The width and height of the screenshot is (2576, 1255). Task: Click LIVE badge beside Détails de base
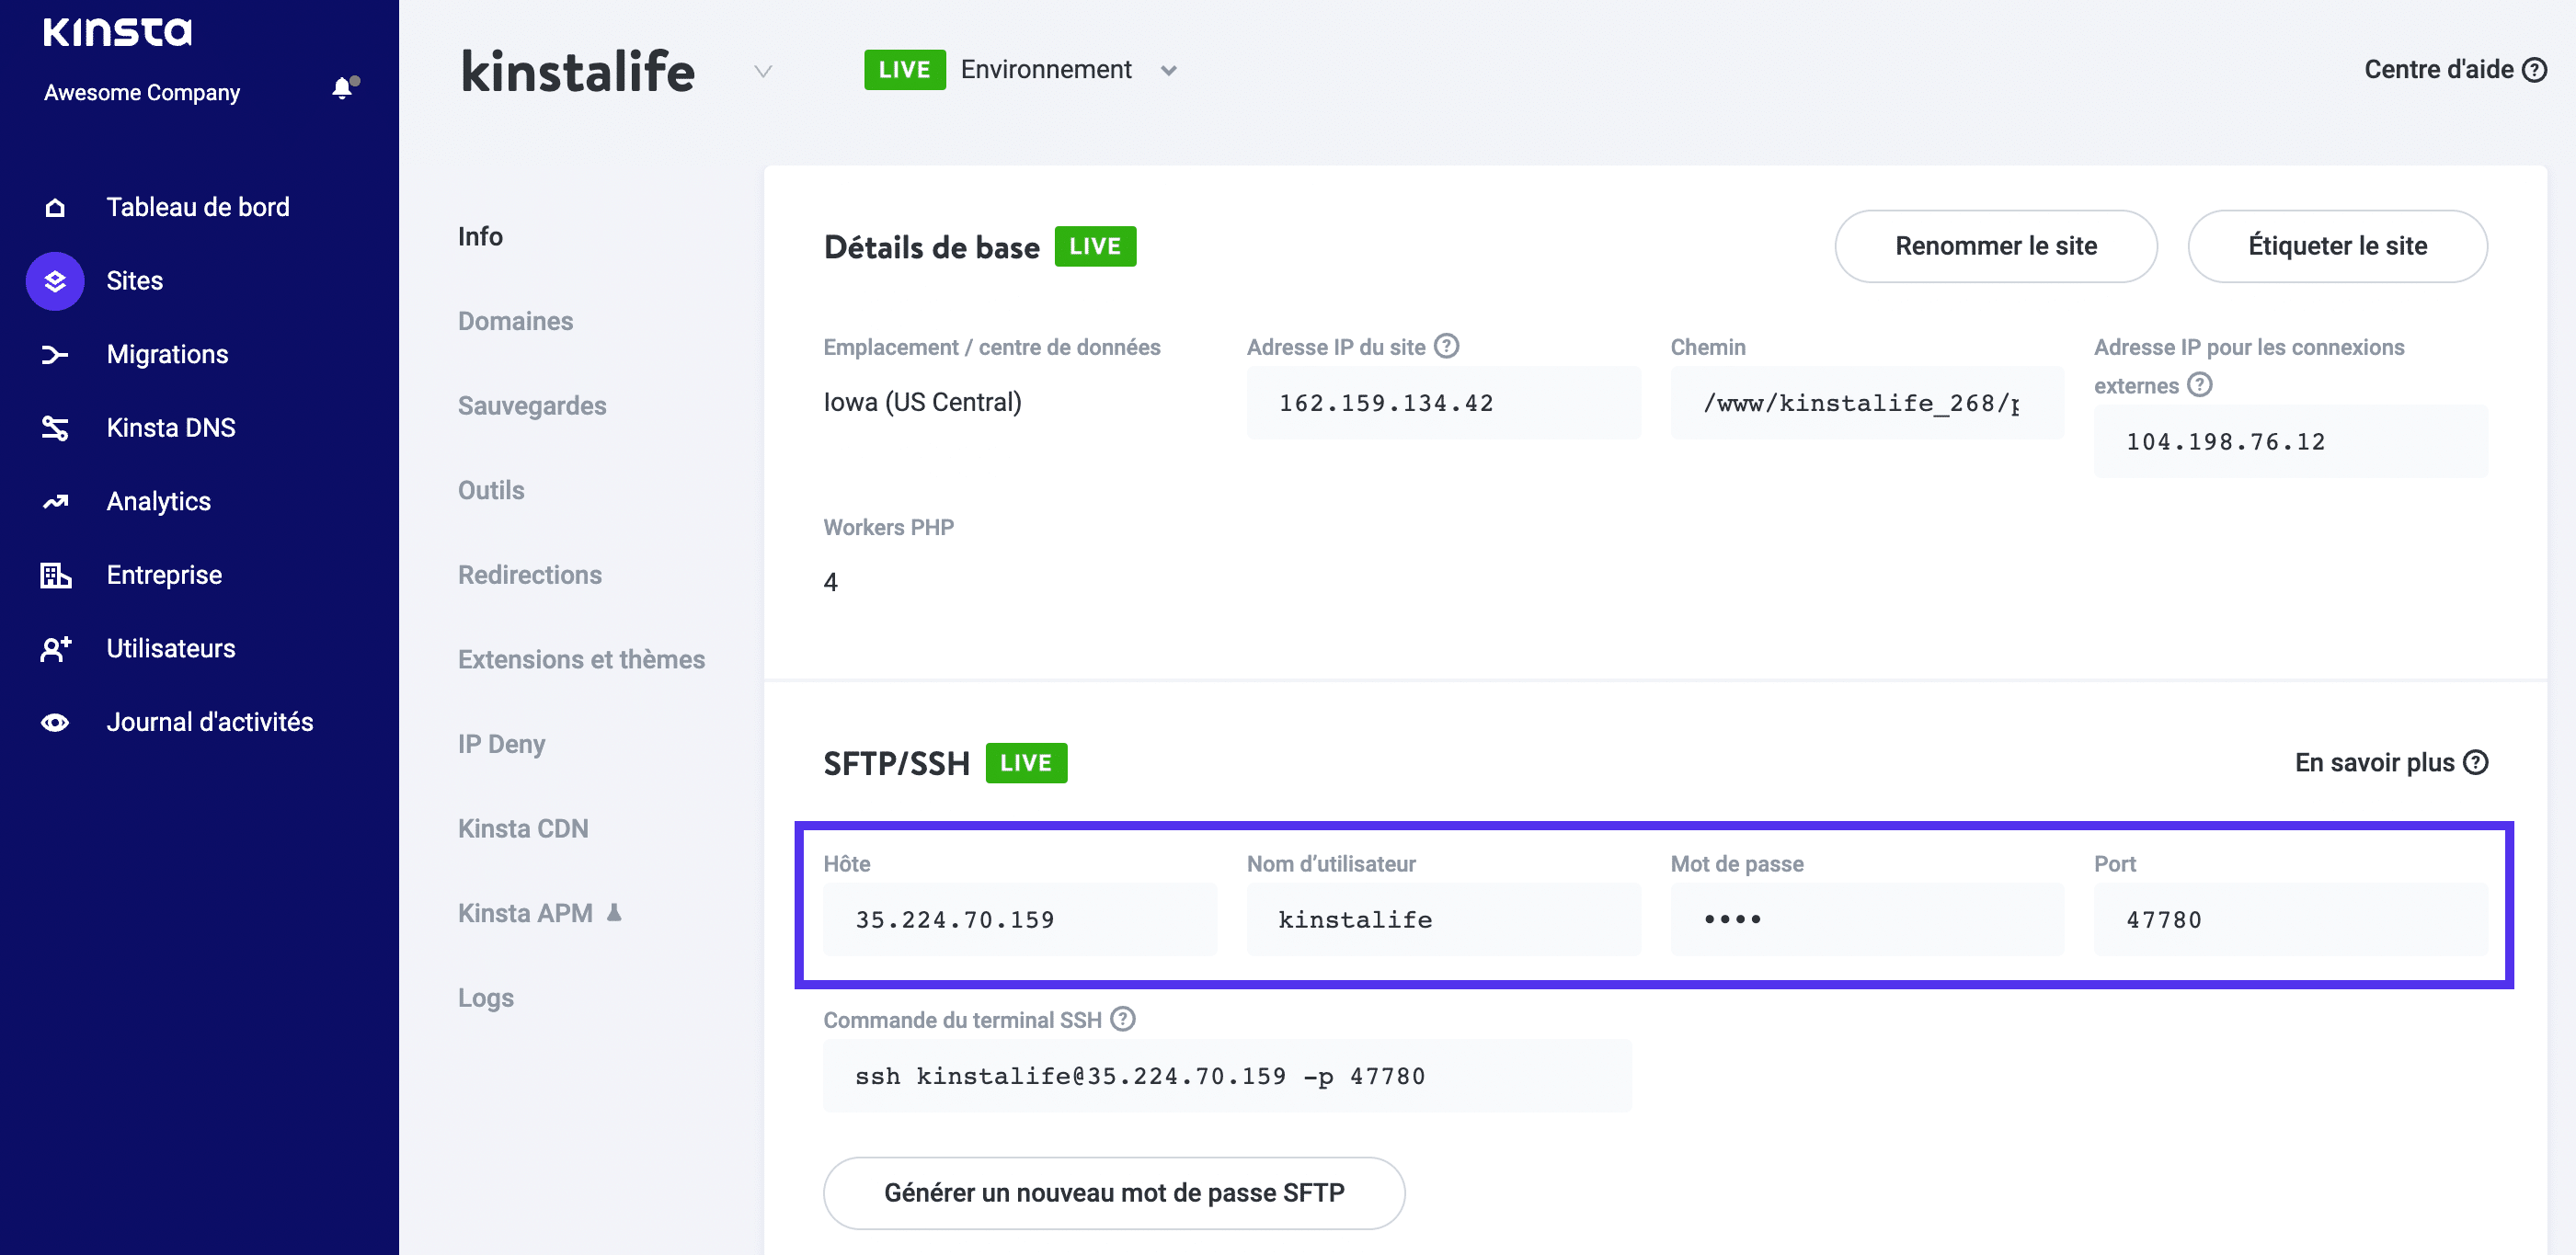pyautogui.click(x=1095, y=246)
